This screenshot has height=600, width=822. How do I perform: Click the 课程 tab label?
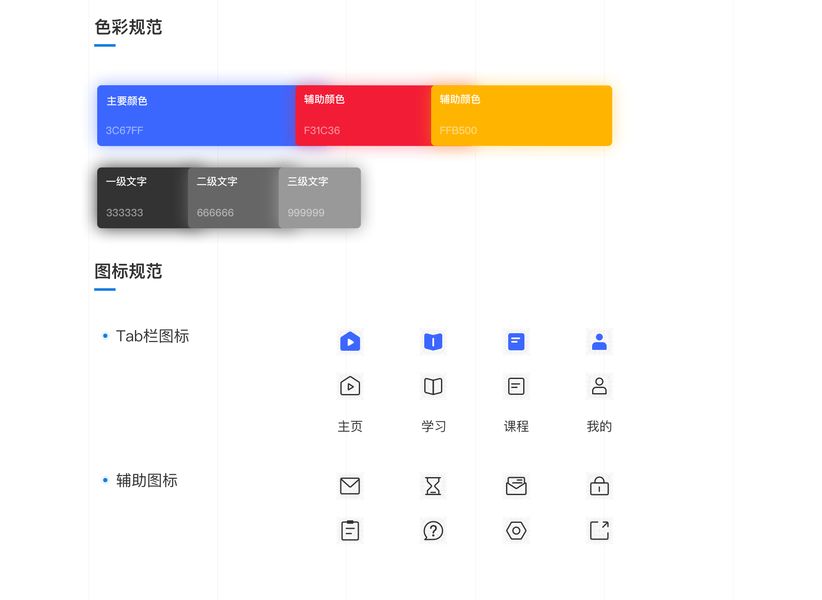click(516, 427)
